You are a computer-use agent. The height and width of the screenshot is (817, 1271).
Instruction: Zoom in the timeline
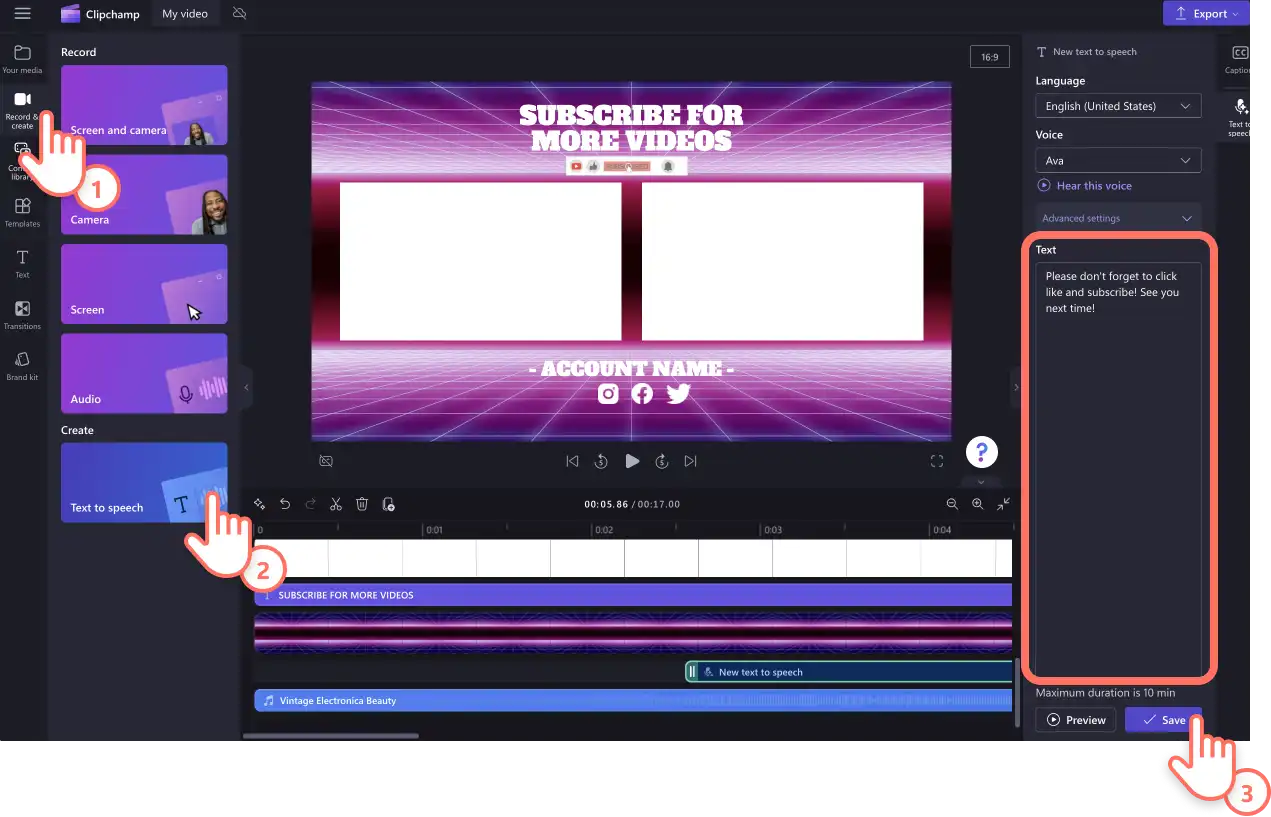pyautogui.click(x=978, y=504)
